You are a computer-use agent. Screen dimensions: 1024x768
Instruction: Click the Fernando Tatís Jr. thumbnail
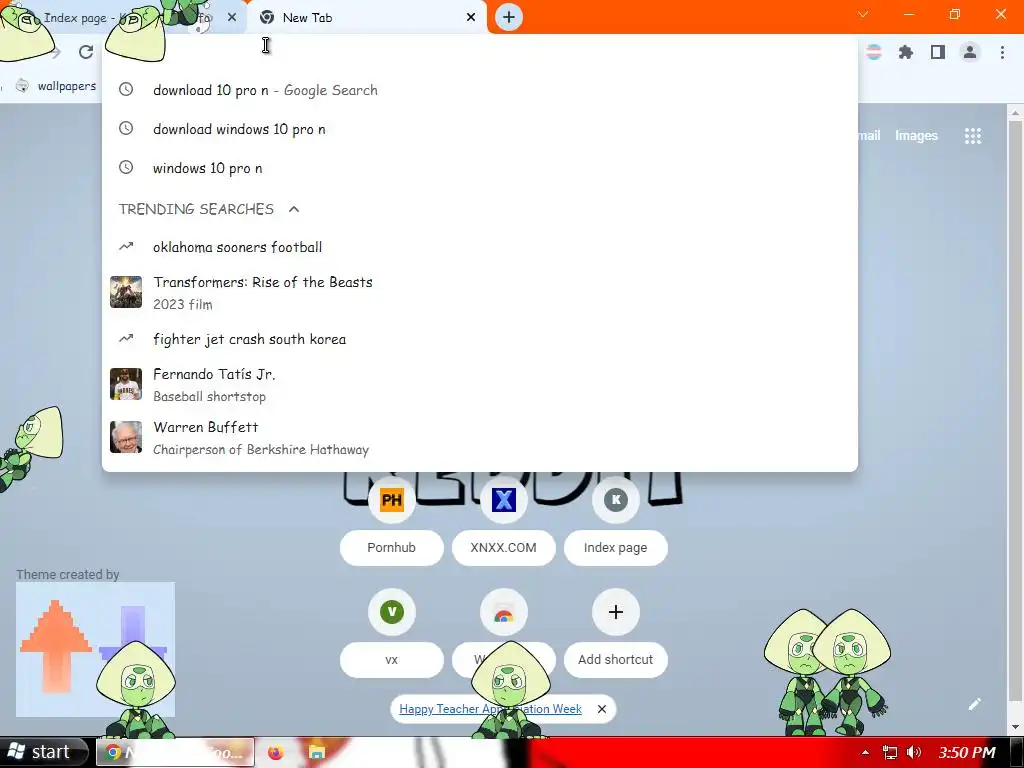126,384
